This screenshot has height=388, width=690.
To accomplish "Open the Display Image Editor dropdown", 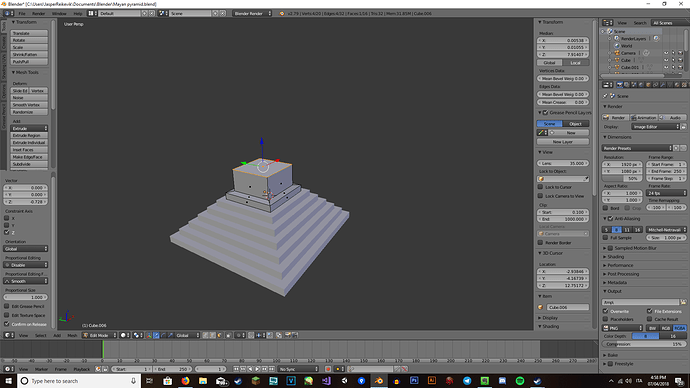I will click(656, 127).
